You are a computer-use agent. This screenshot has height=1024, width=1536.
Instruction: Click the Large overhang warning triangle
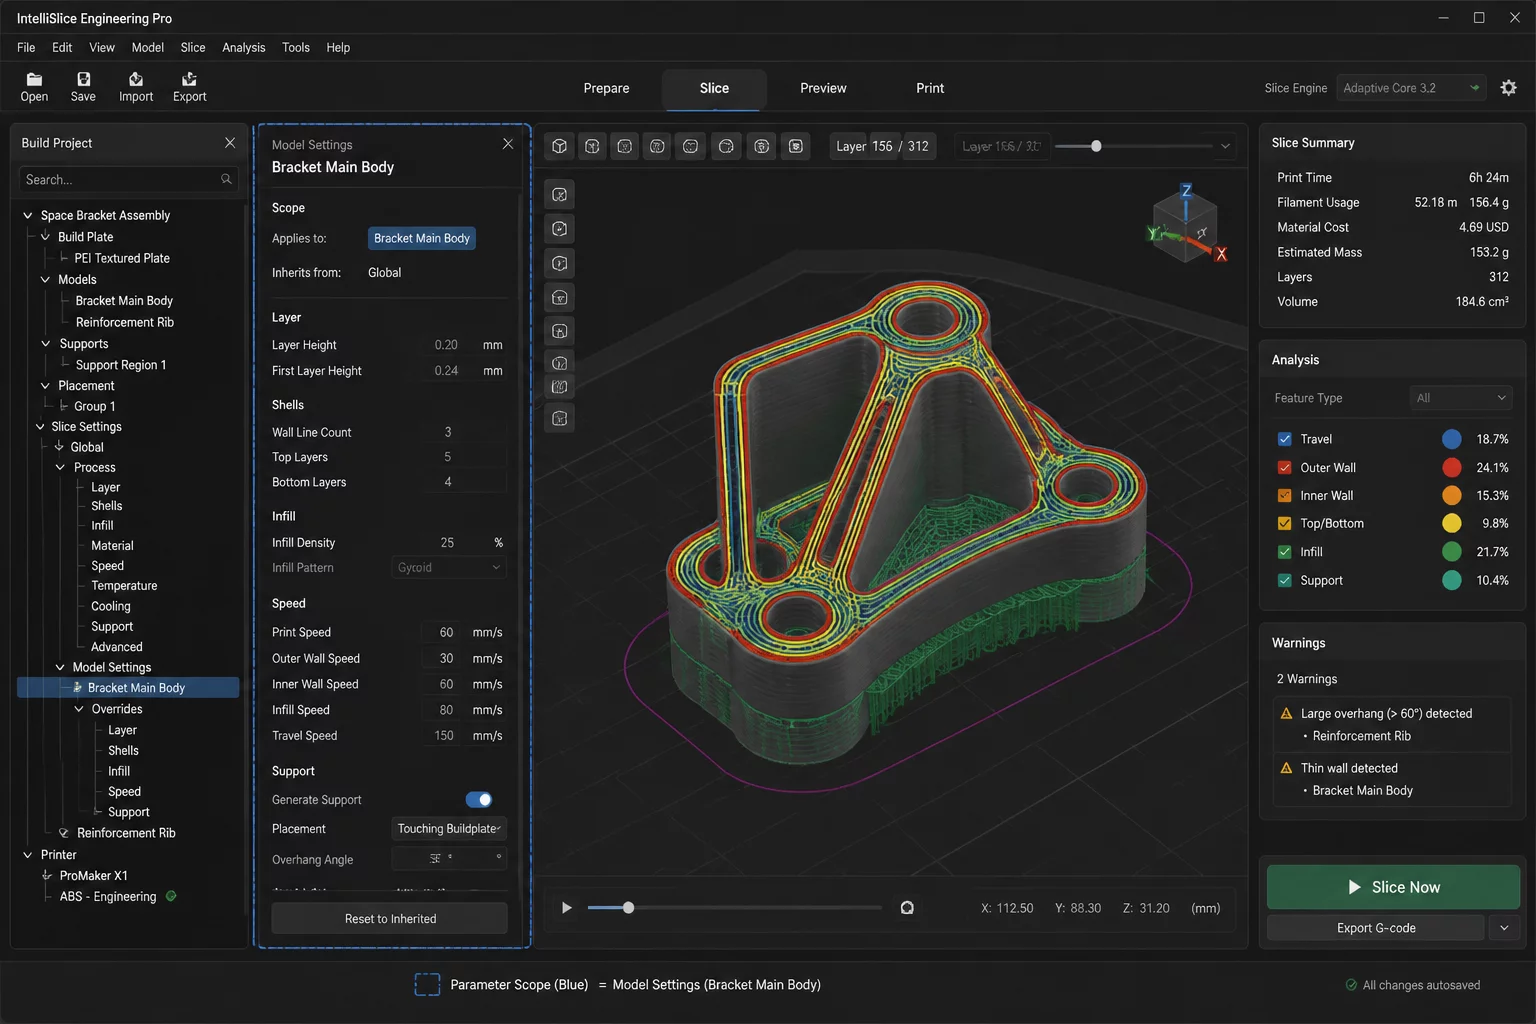[x=1286, y=714]
